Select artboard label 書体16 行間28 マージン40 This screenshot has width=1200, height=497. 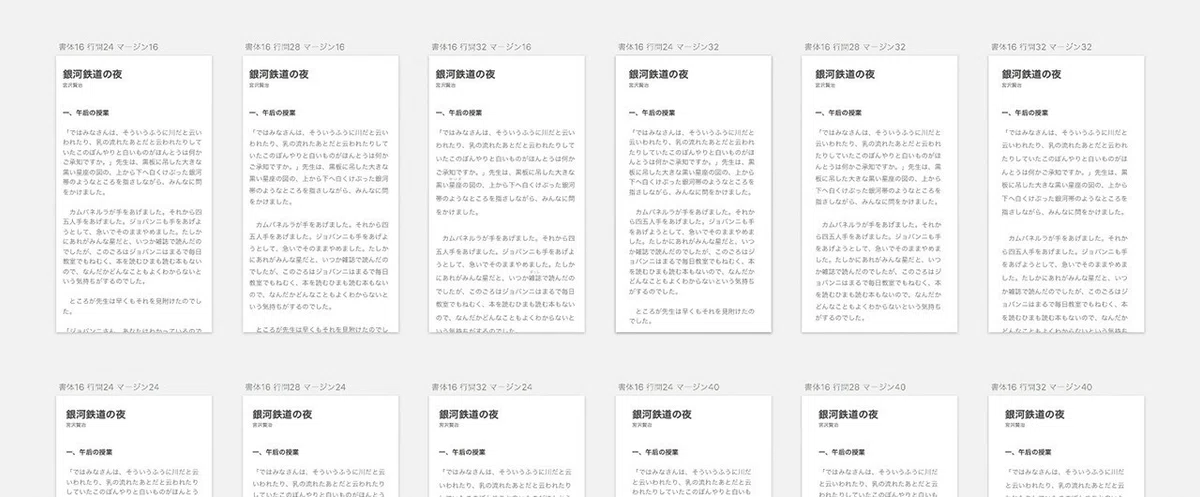[x=855, y=386]
